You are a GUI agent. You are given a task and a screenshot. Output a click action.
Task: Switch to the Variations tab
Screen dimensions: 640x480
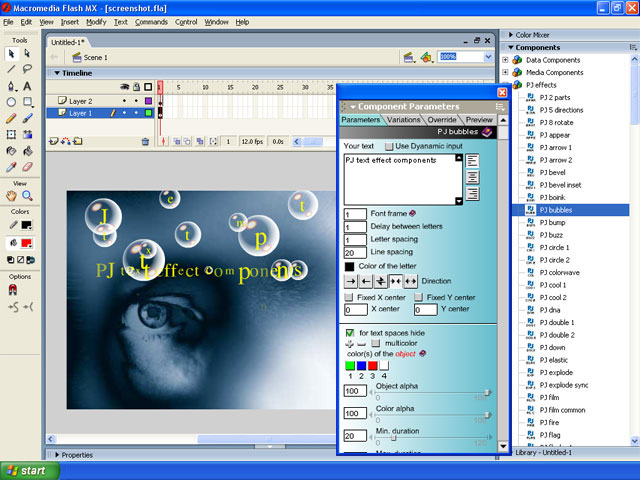[403, 120]
